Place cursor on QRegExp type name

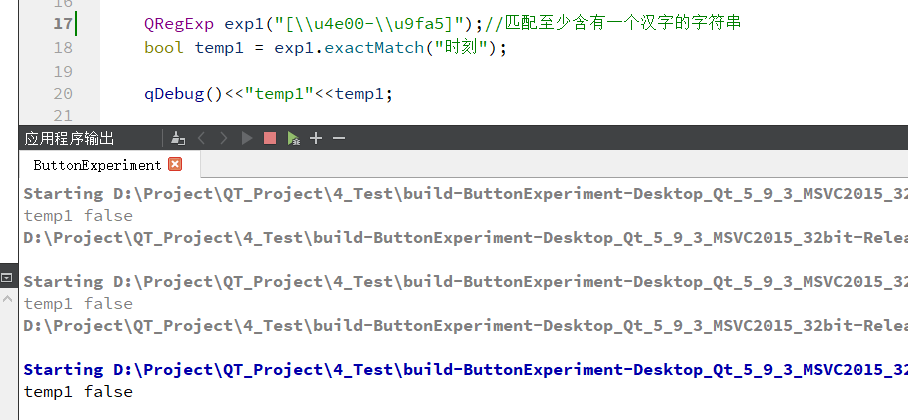point(178,22)
